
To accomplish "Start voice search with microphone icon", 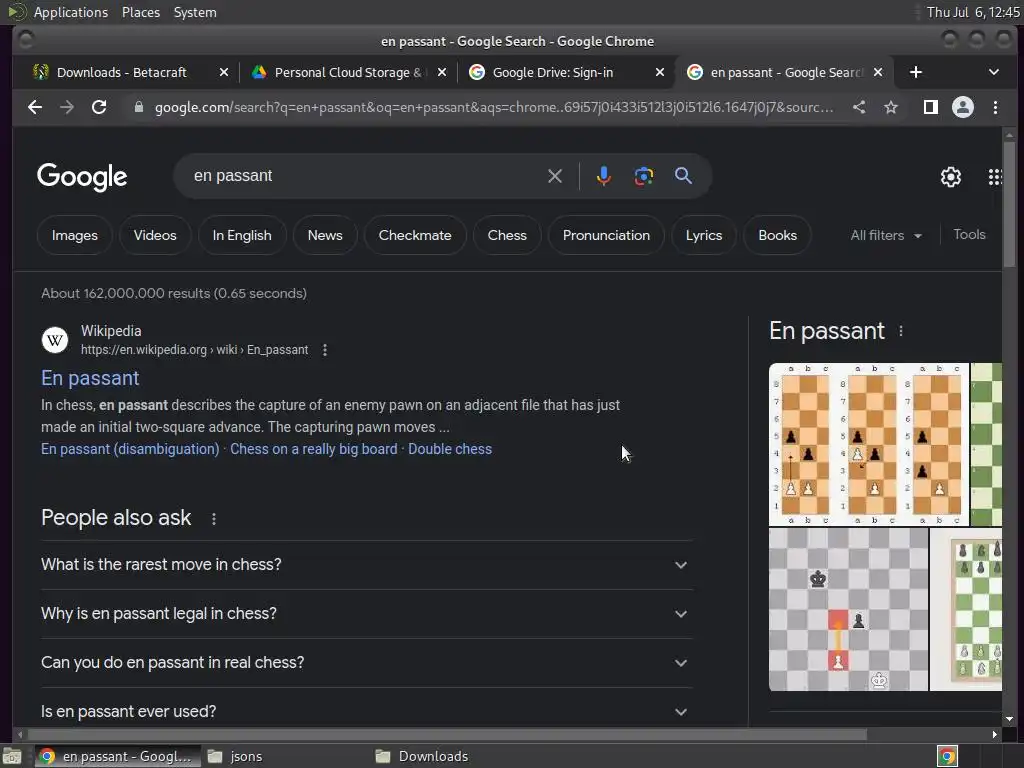I will [x=603, y=176].
